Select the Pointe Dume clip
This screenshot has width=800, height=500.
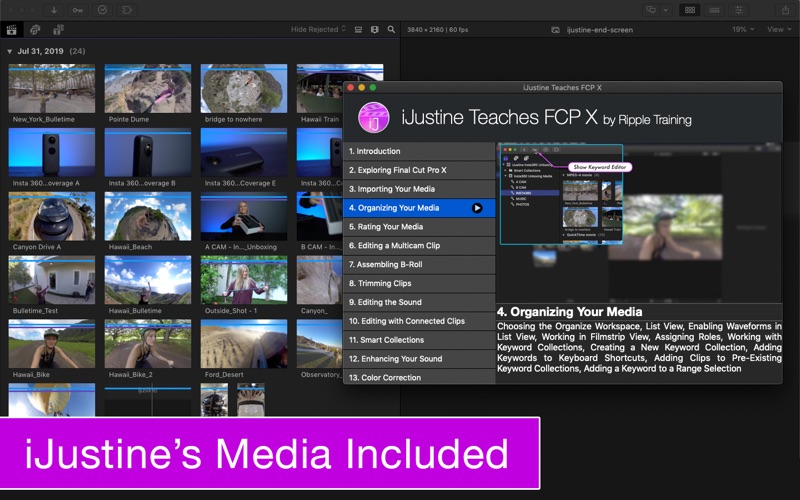click(147, 88)
